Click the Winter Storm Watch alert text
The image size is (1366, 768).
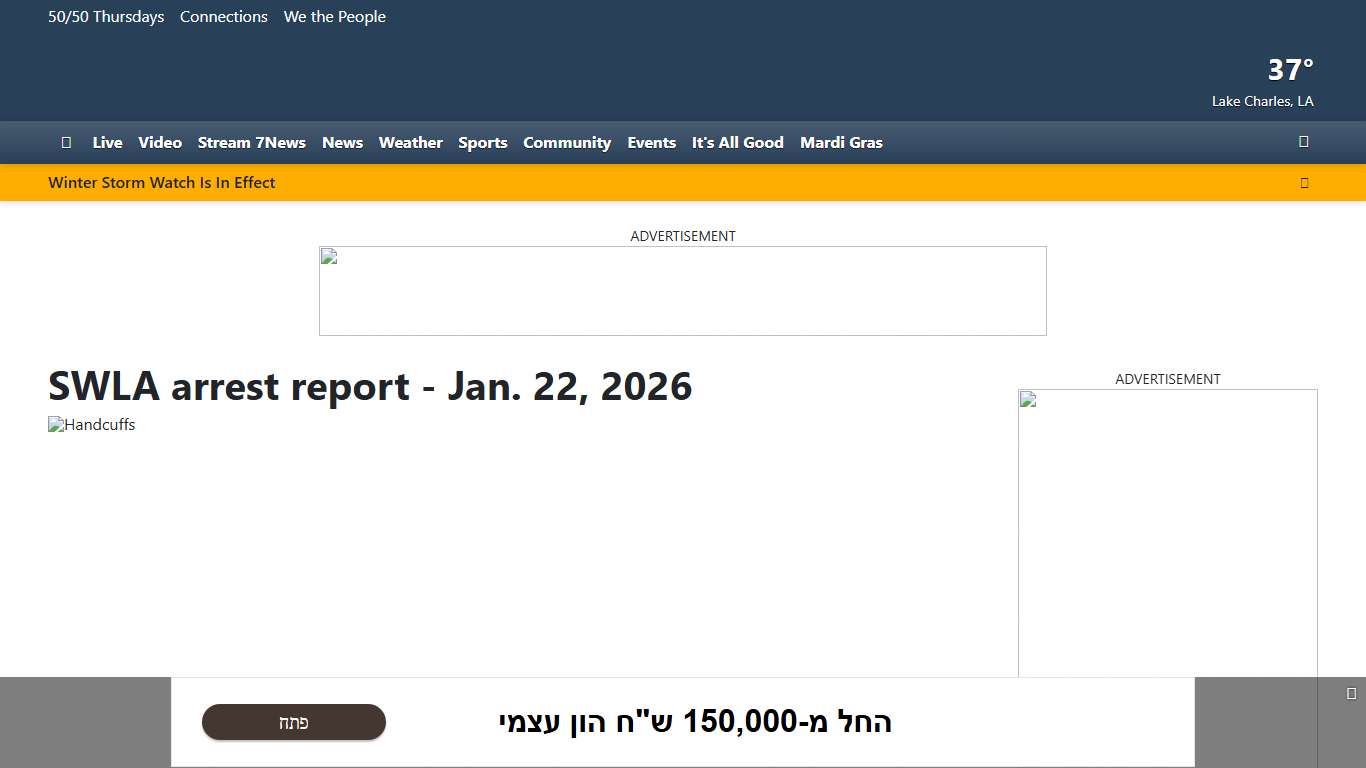point(162,182)
